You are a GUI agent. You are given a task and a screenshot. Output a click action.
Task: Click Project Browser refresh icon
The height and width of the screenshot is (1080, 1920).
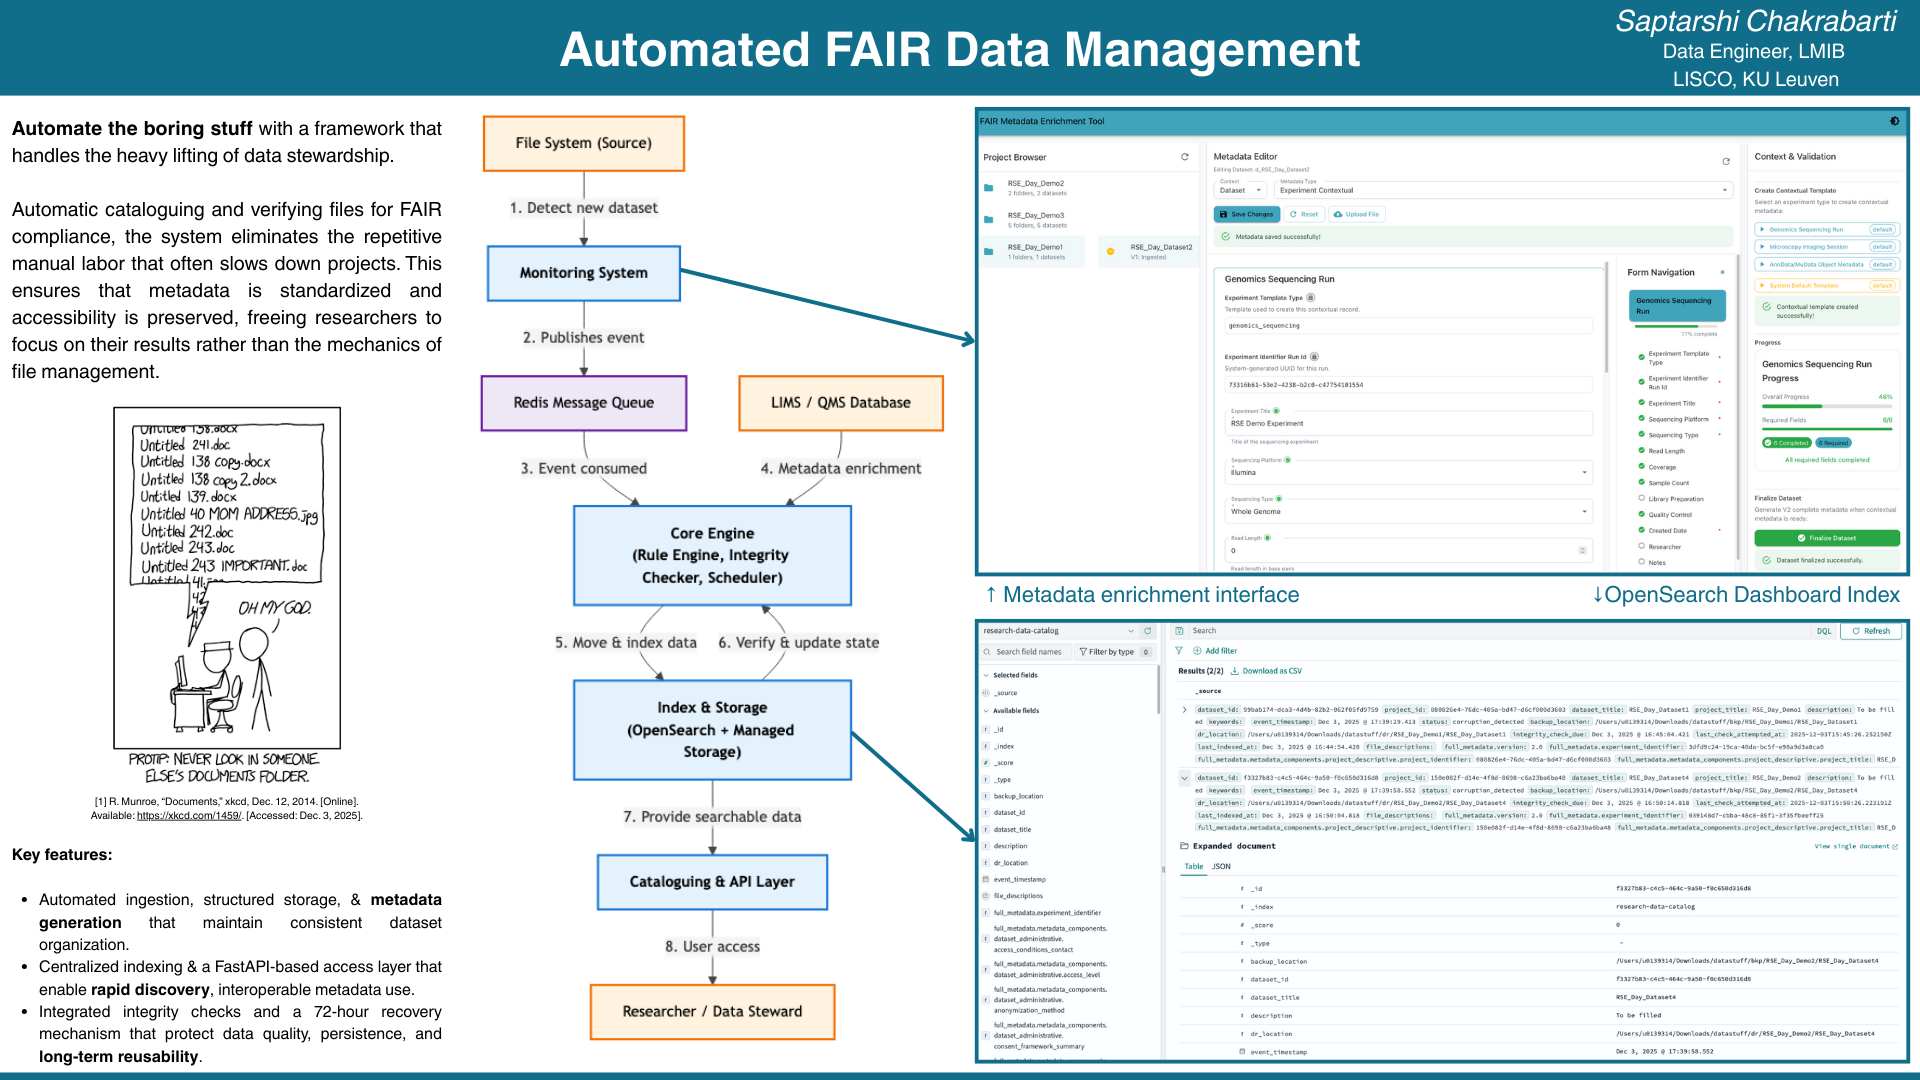1185,157
